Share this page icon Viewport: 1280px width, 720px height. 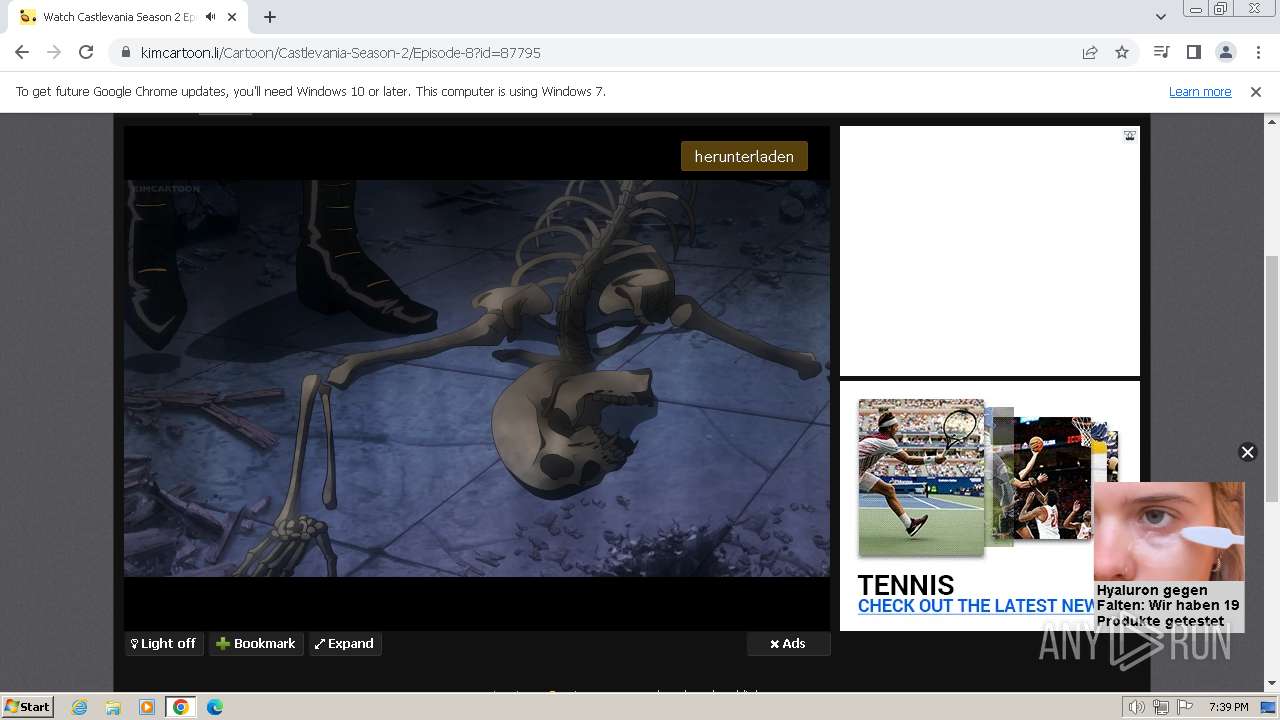(1090, 52)
